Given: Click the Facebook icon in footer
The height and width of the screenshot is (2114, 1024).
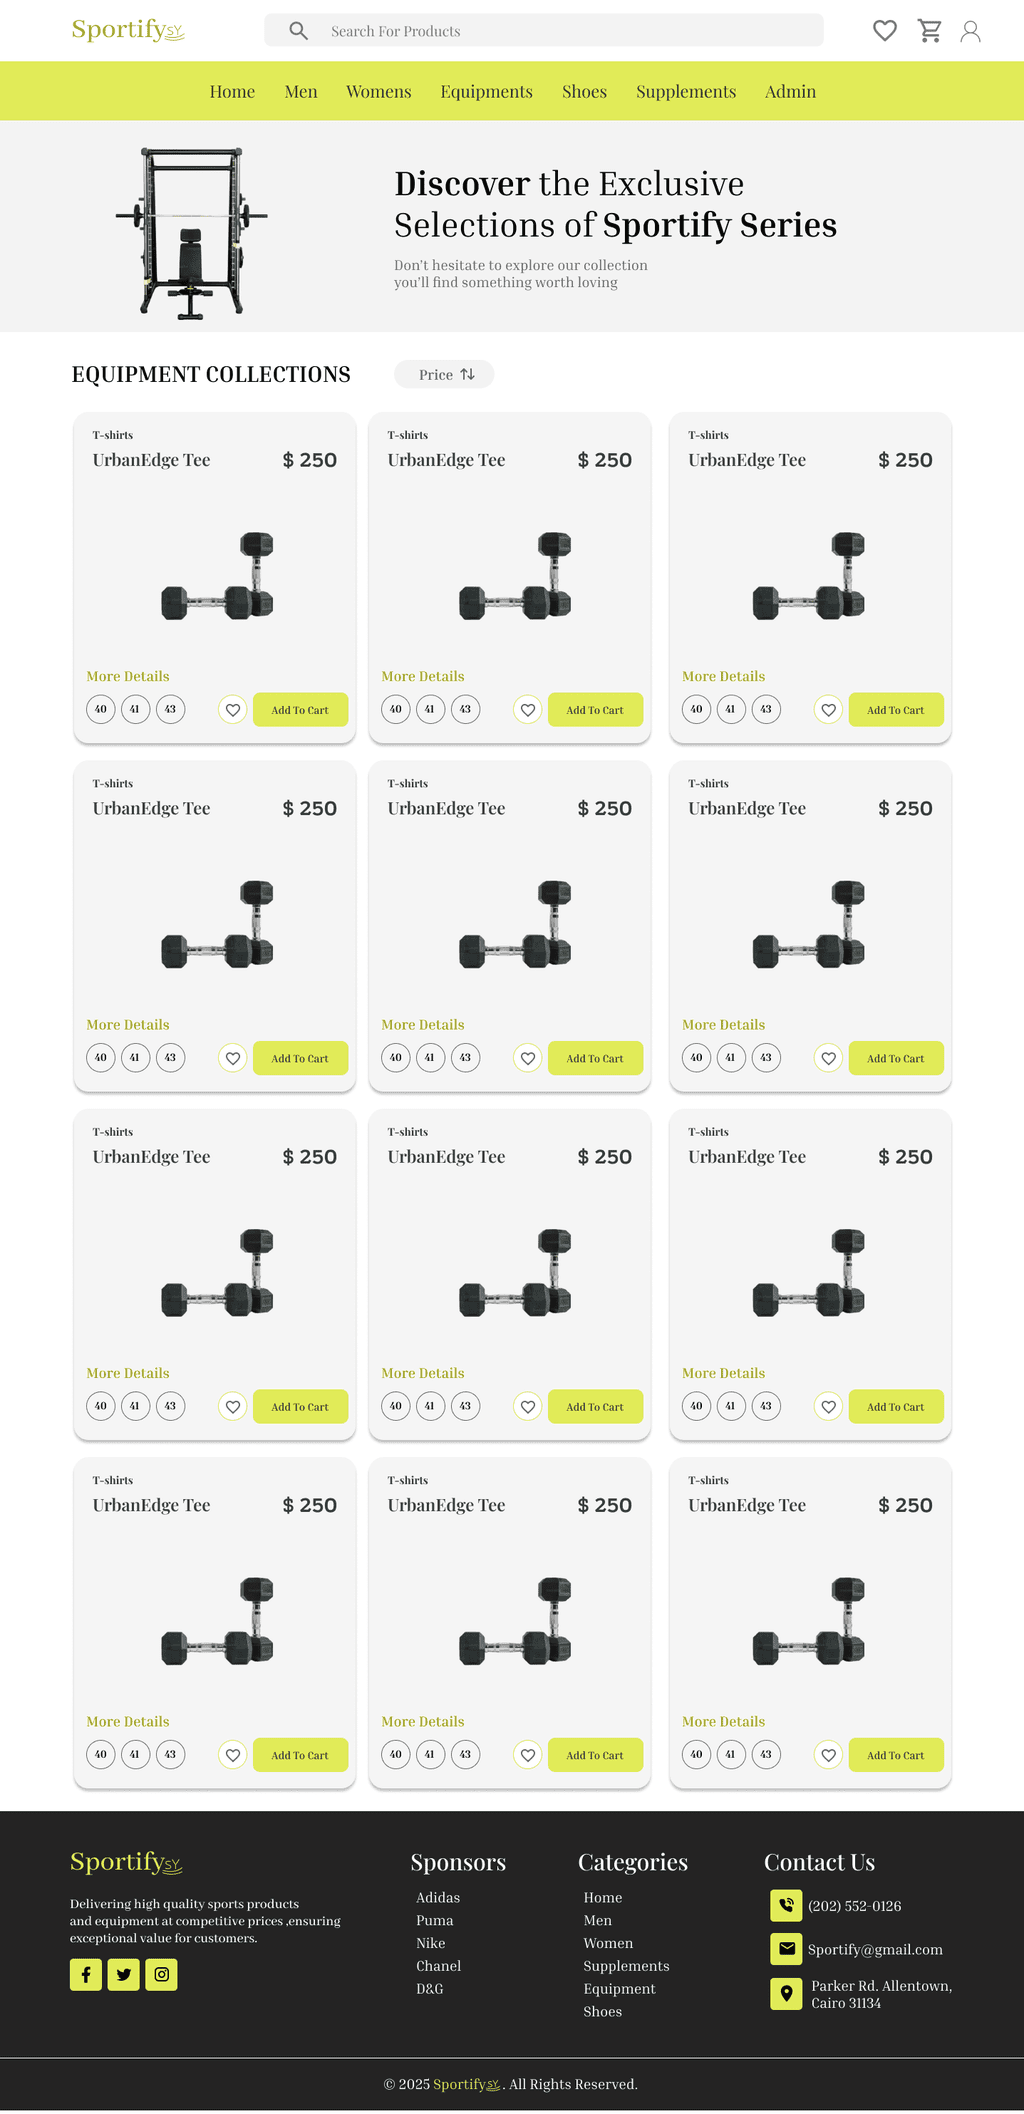Looking at the screenshot, I should pos(86,1974).
